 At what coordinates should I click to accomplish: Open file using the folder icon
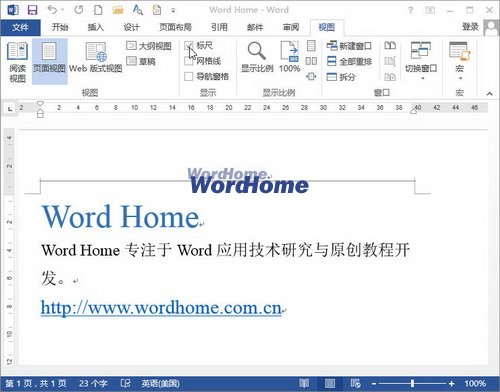118,10
